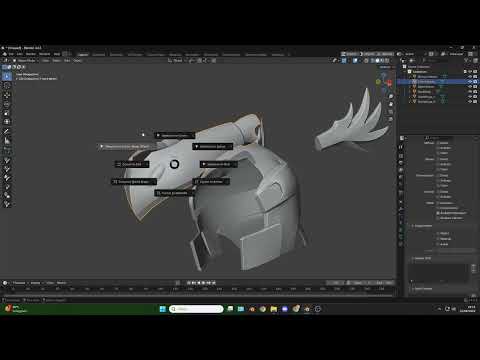Click the 3D viewport editor type icon

tap(5, 60)
